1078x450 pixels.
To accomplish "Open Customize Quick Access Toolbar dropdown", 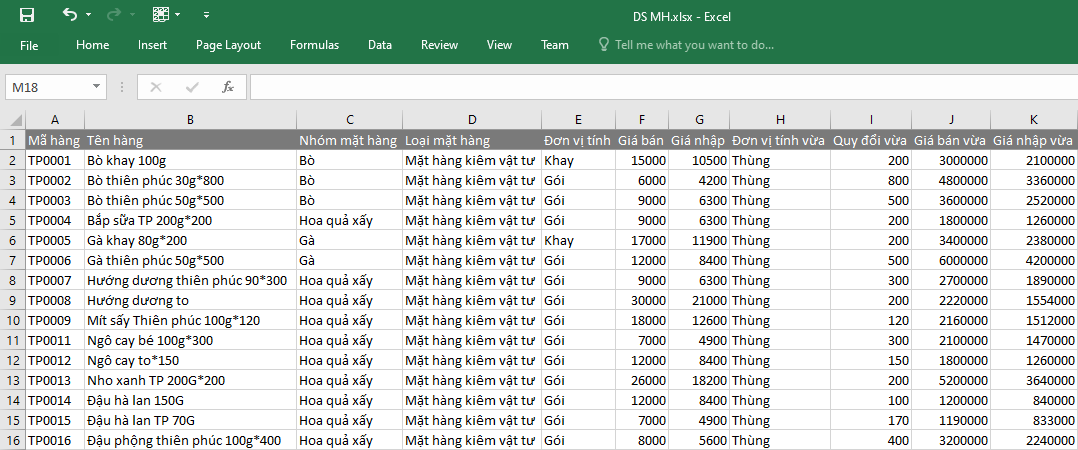I will coord(206,16).
